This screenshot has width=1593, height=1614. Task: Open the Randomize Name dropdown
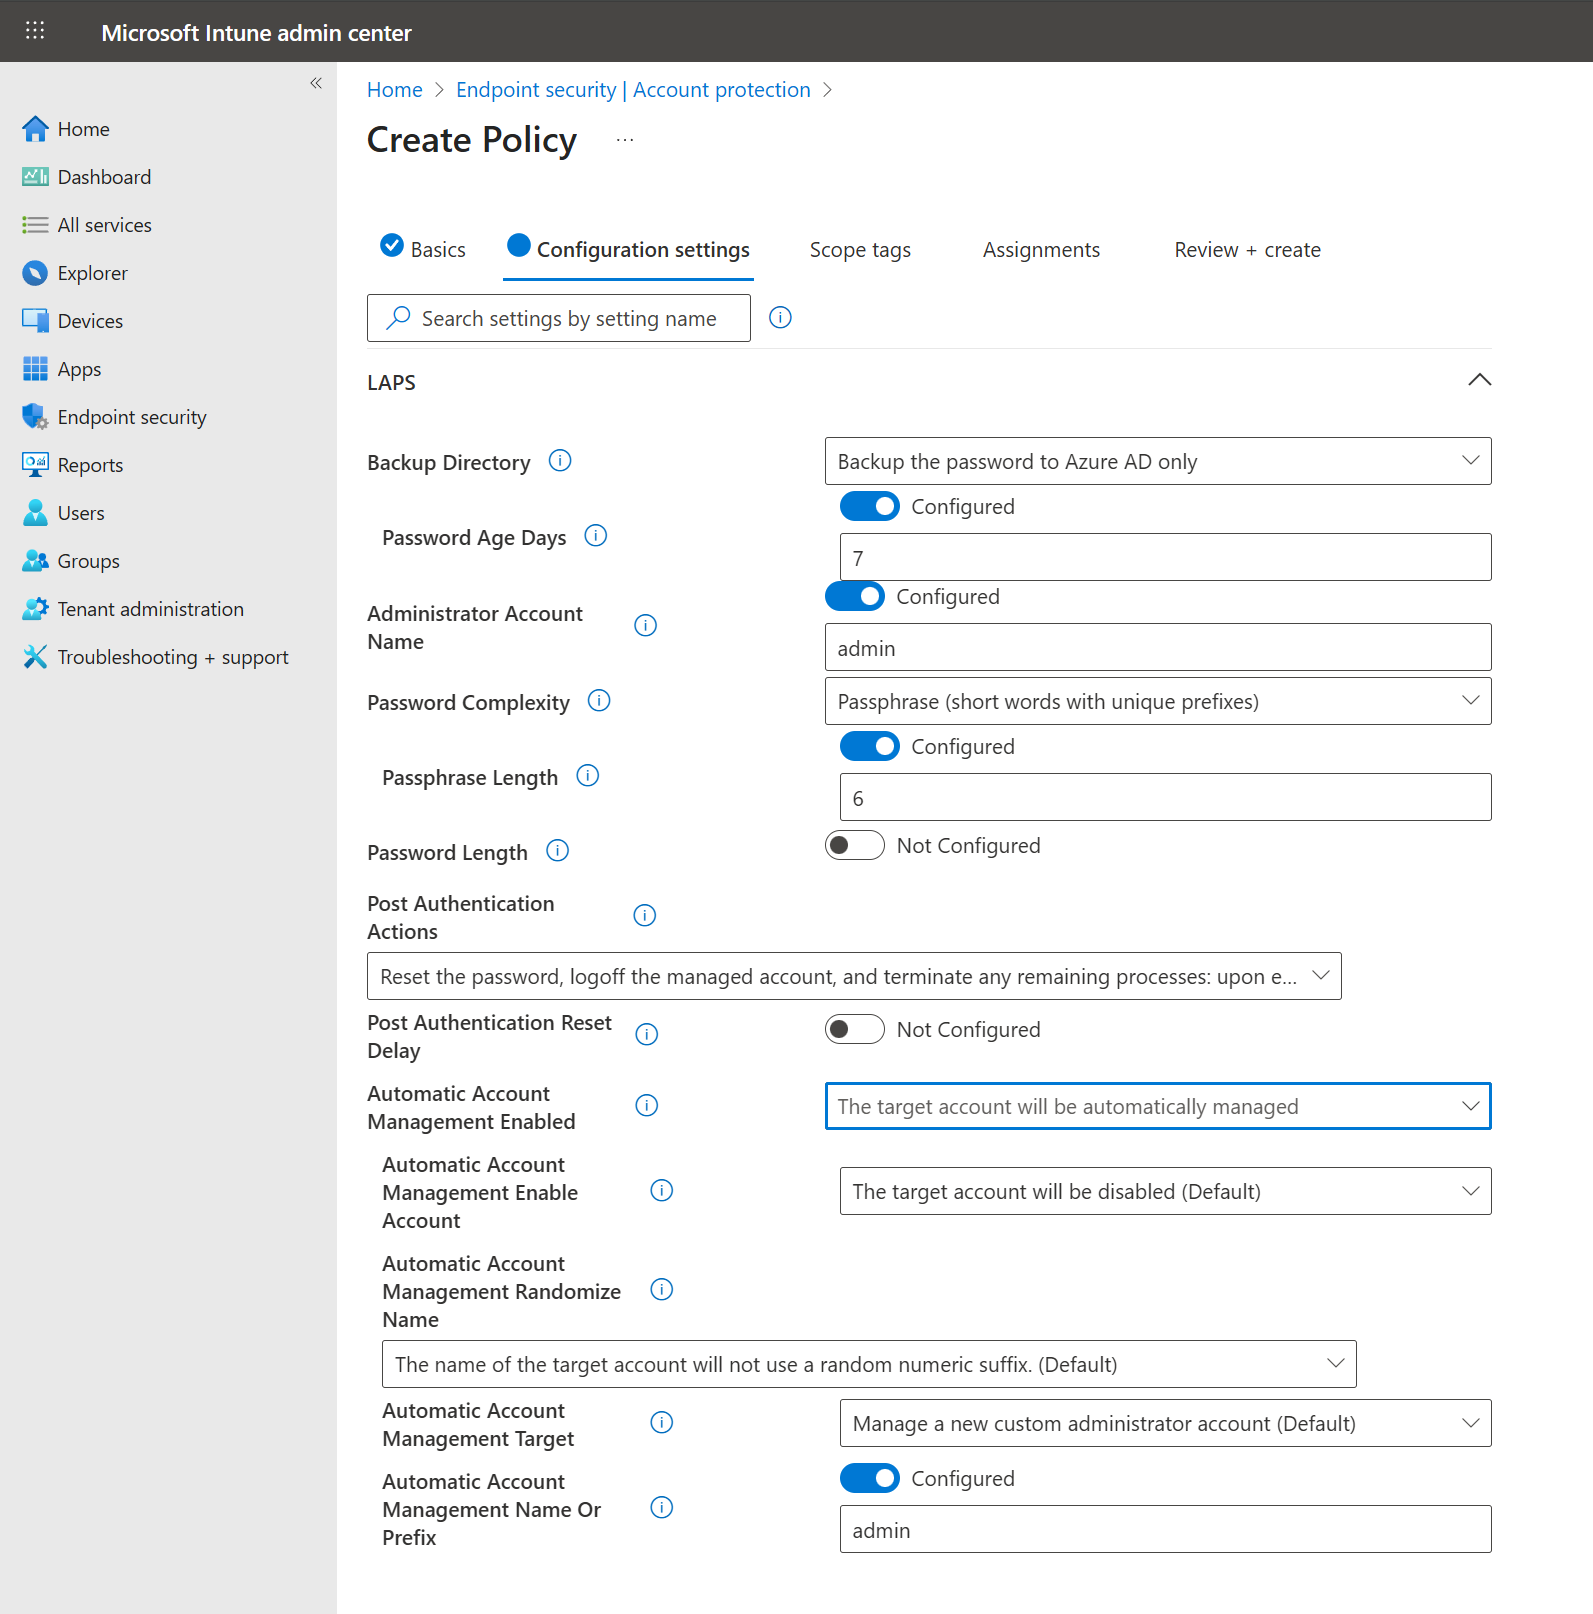869,1364
